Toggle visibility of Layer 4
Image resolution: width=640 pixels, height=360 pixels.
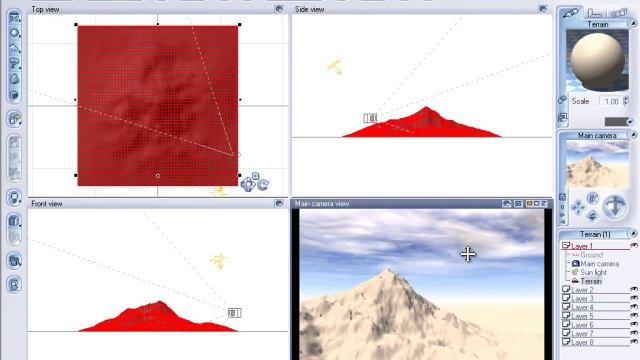[x=633, y=307]
